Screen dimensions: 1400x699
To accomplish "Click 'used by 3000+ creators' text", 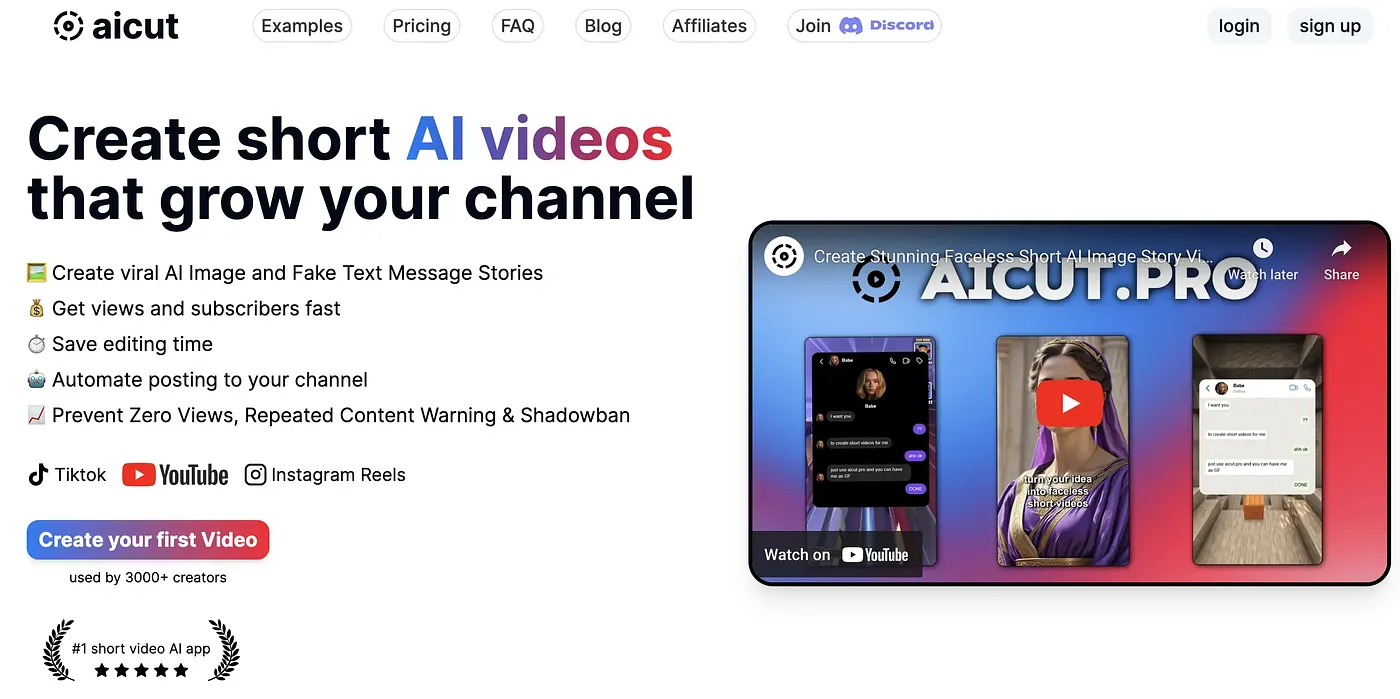I will 148,577.
